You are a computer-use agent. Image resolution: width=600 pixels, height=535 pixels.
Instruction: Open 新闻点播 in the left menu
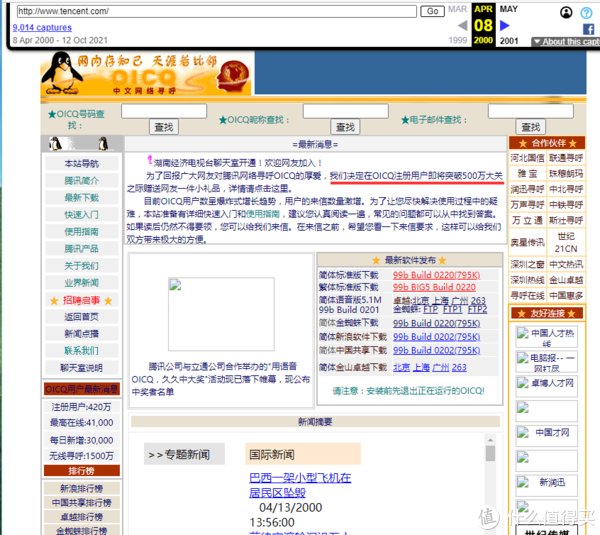[x=82, y=334]
